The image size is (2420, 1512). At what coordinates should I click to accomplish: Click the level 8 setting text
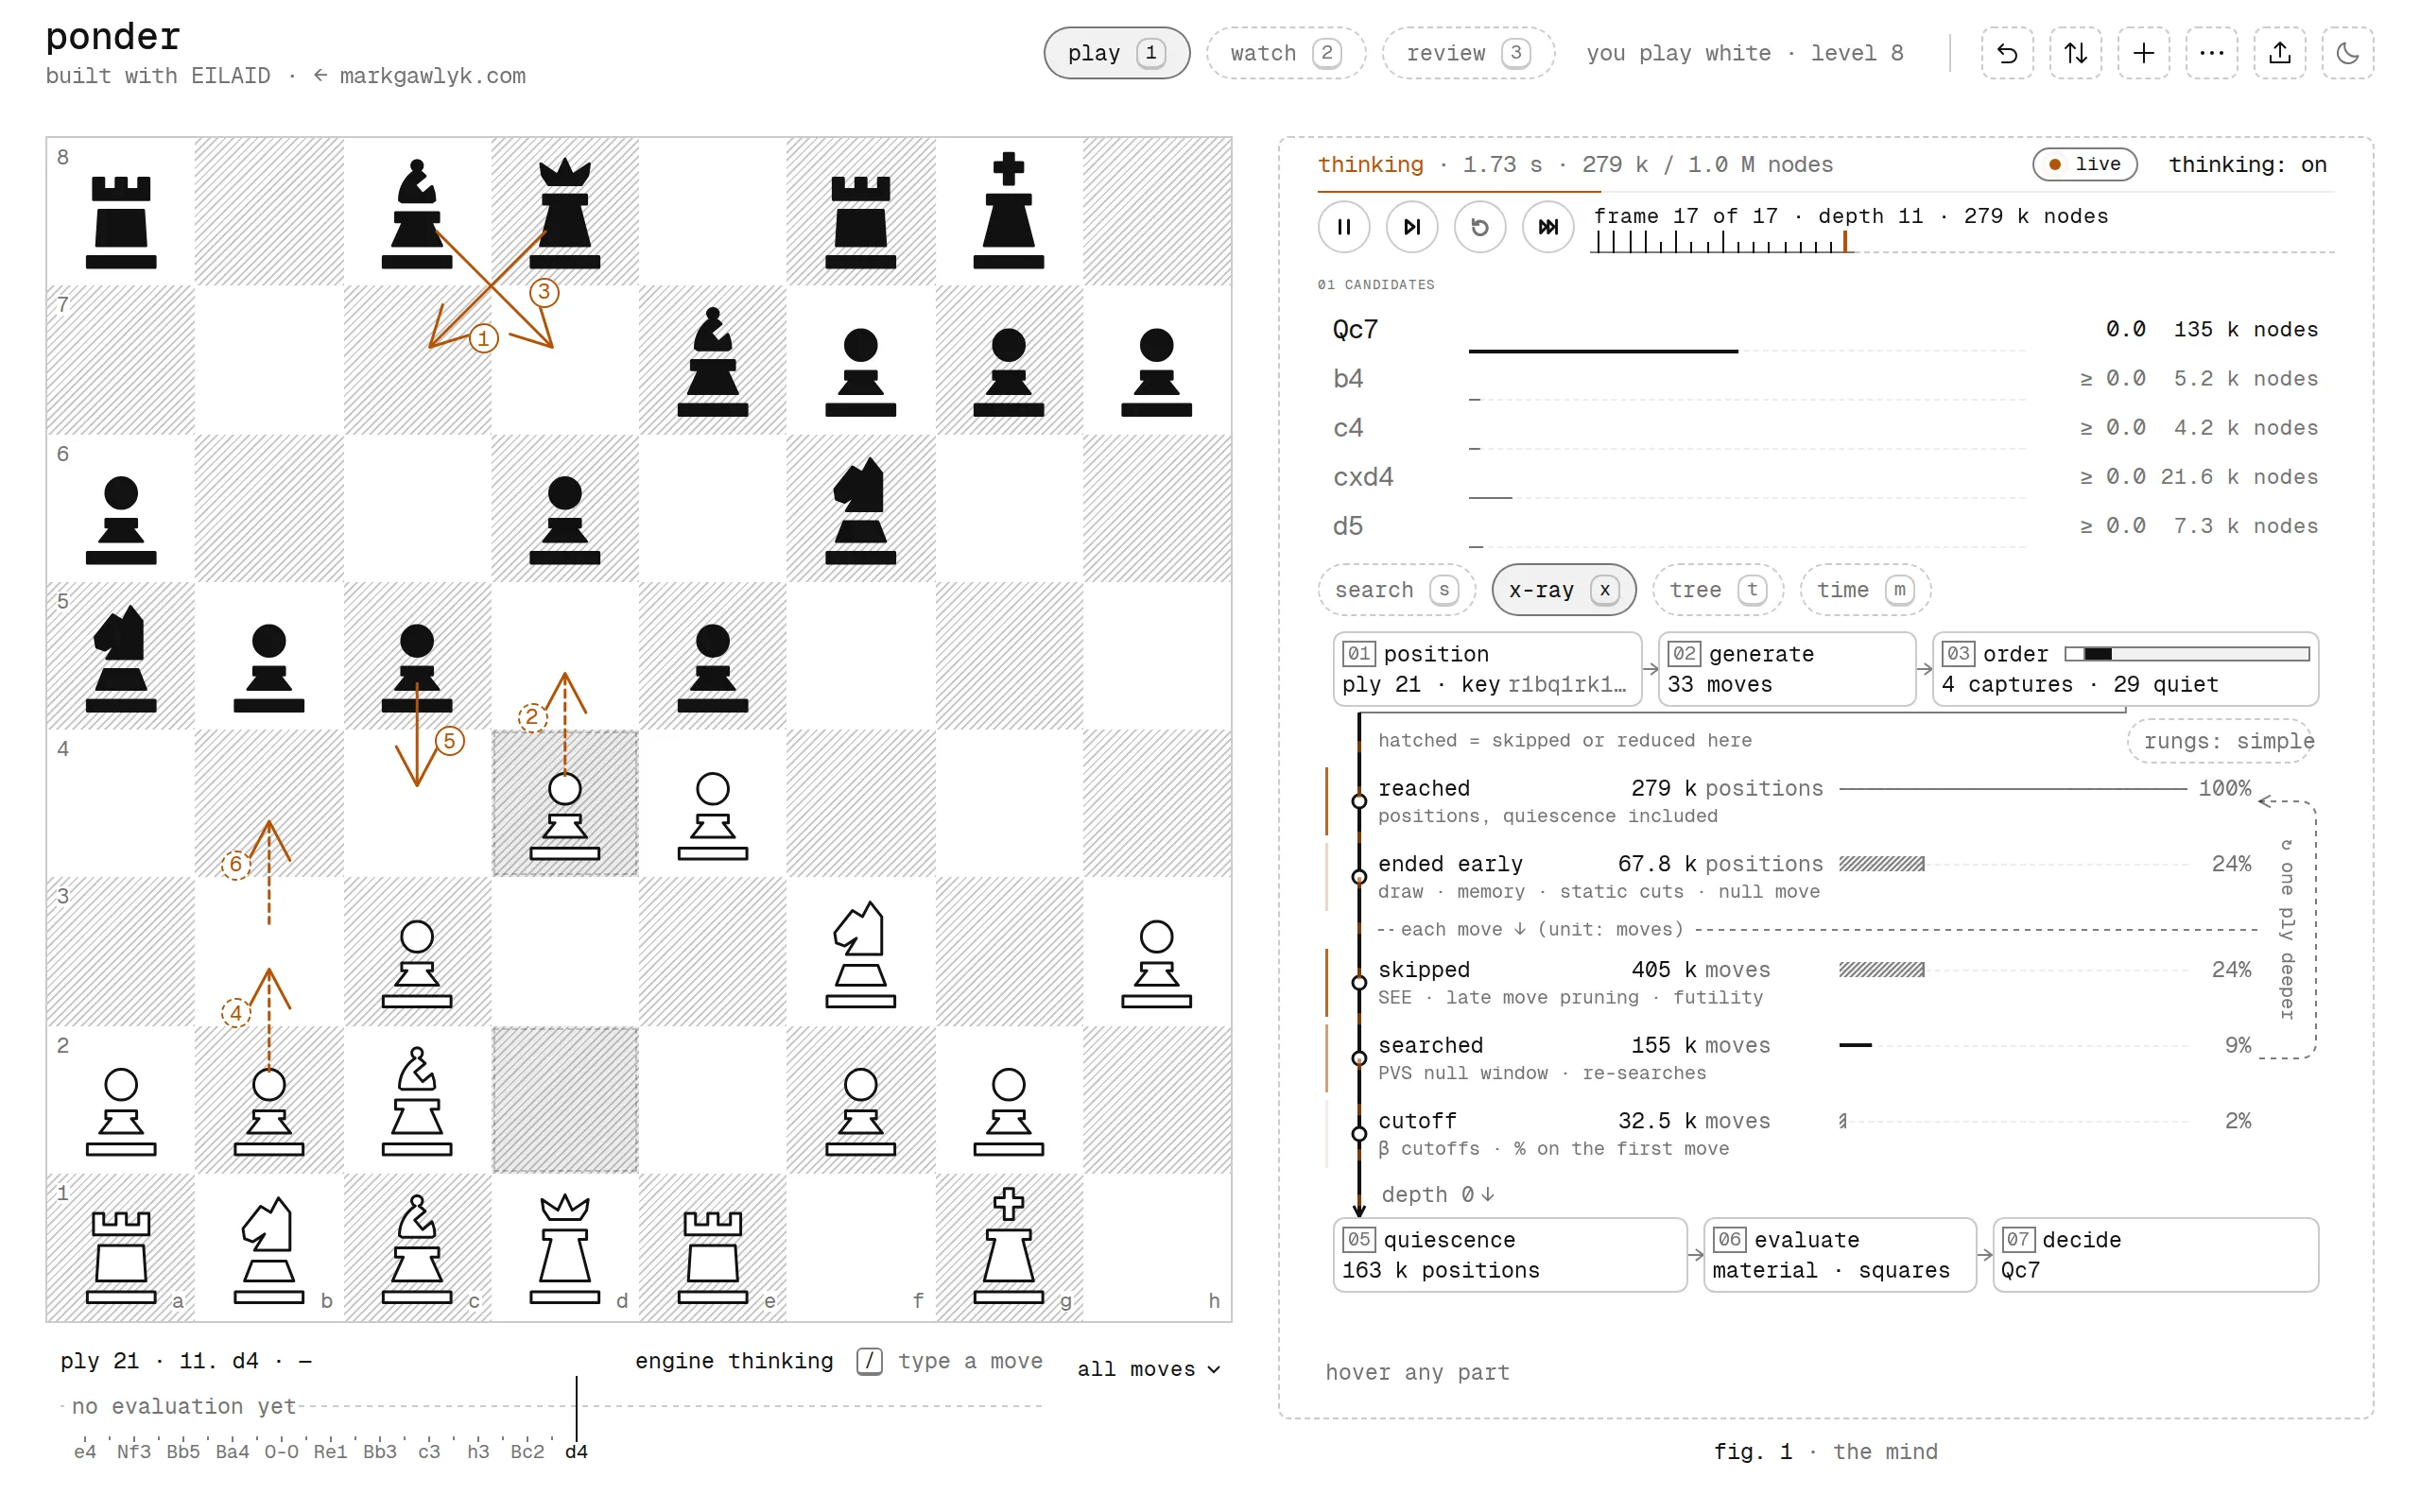[x=1857, y=53]
